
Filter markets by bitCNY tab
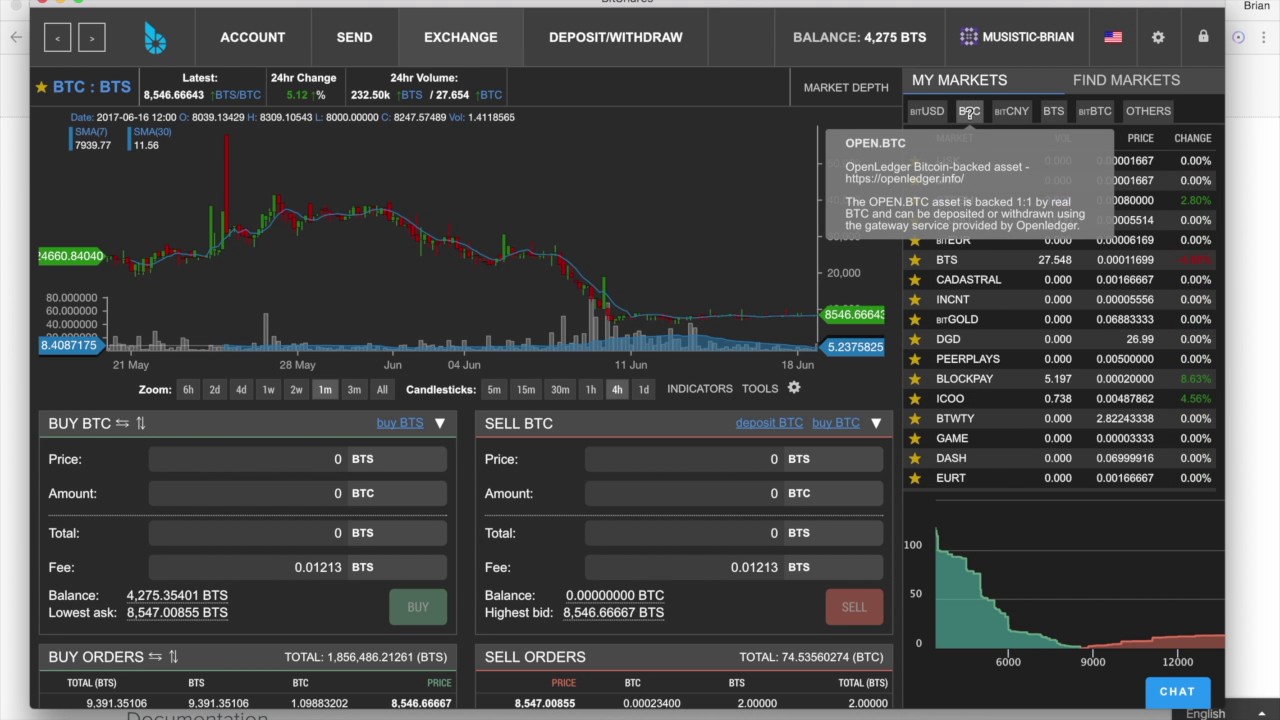1011,111
